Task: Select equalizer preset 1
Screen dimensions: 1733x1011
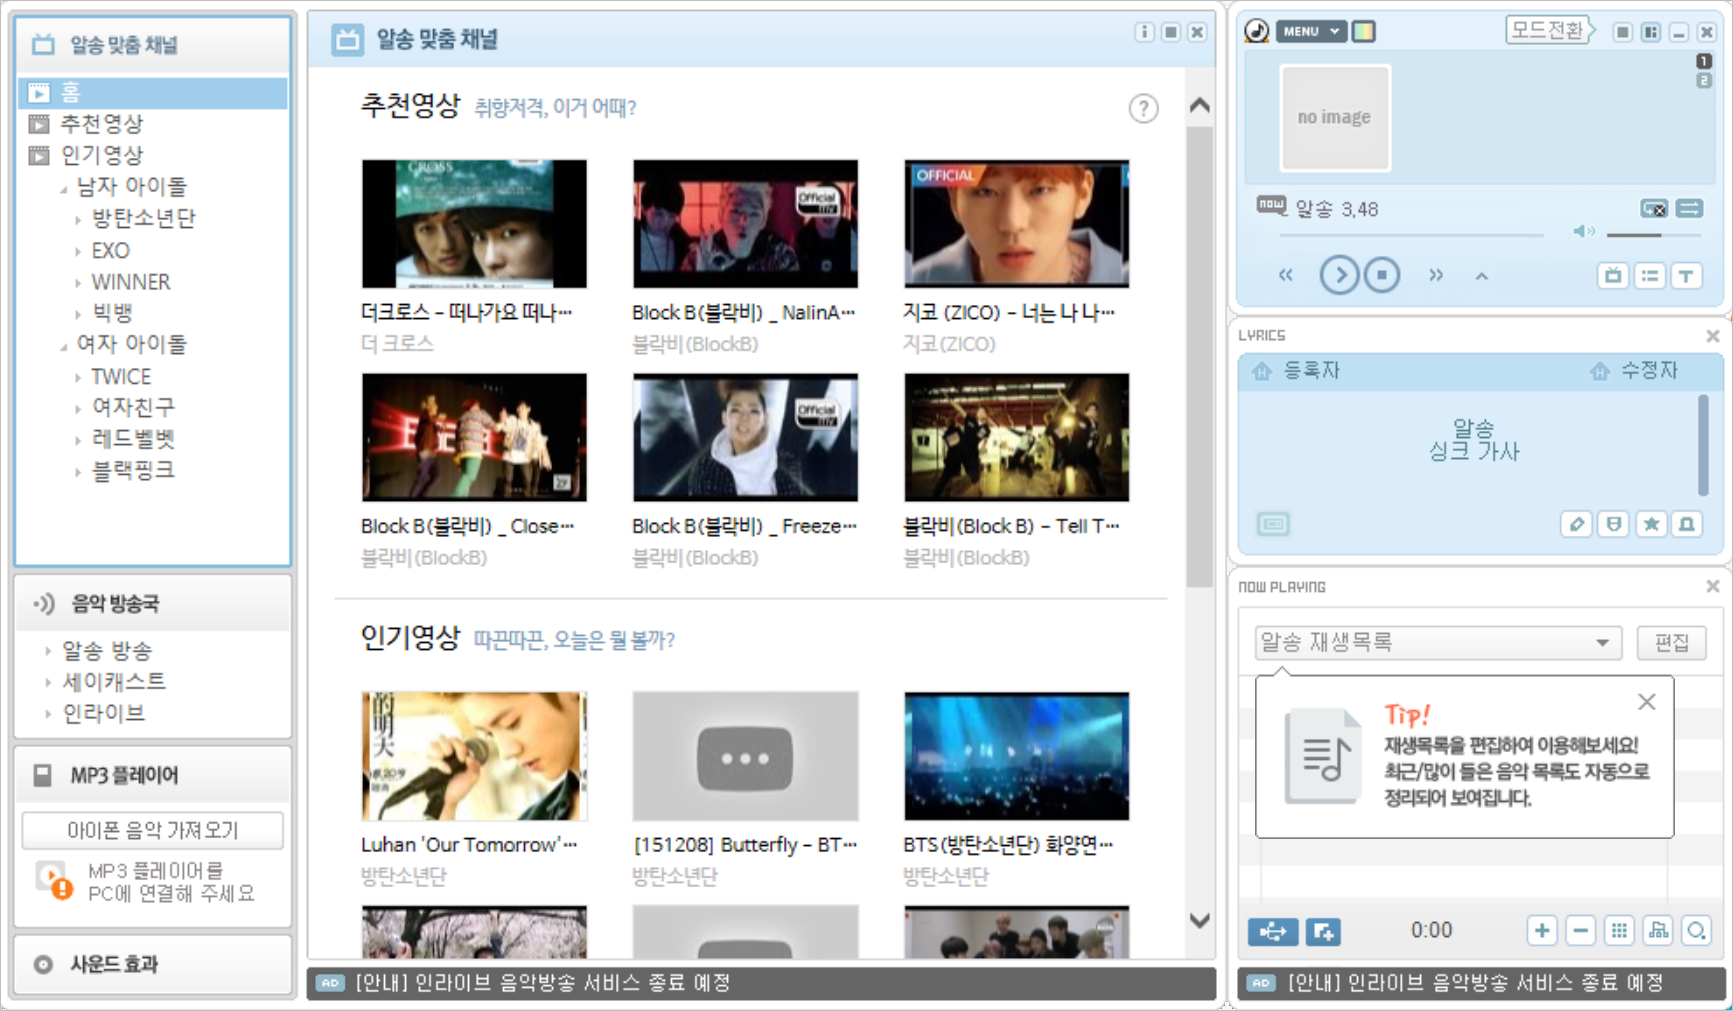Action: point(1704,61)
